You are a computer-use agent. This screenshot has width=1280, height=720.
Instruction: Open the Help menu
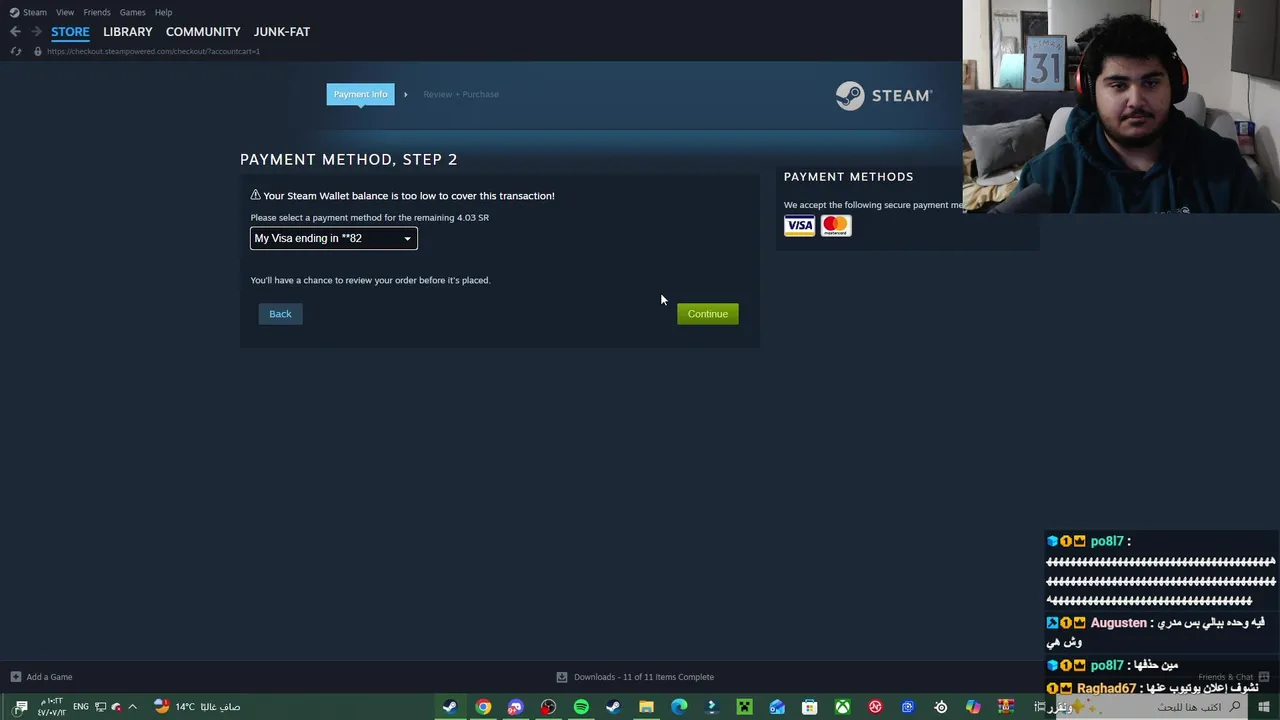pyautogui.click(x=163, y=12)
